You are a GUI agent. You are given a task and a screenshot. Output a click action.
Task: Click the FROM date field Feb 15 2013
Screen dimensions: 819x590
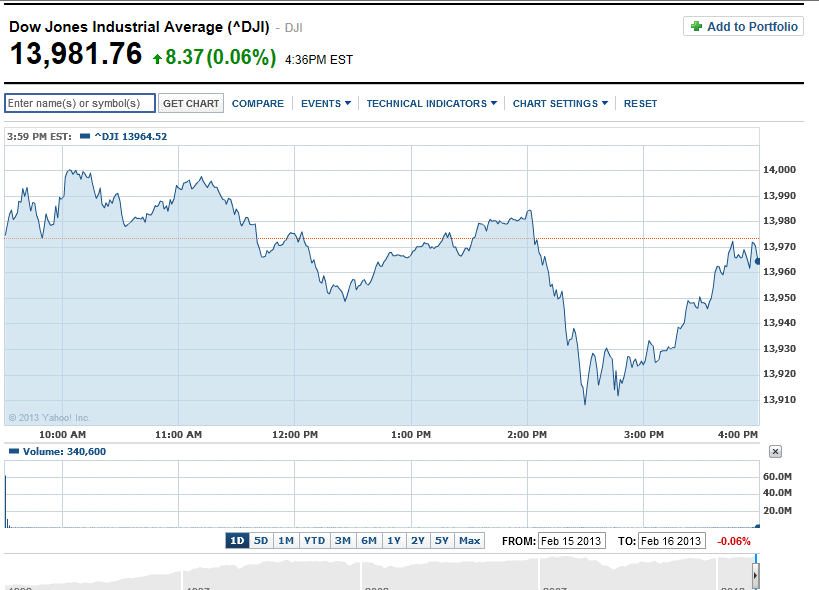[x=571, y=541]
